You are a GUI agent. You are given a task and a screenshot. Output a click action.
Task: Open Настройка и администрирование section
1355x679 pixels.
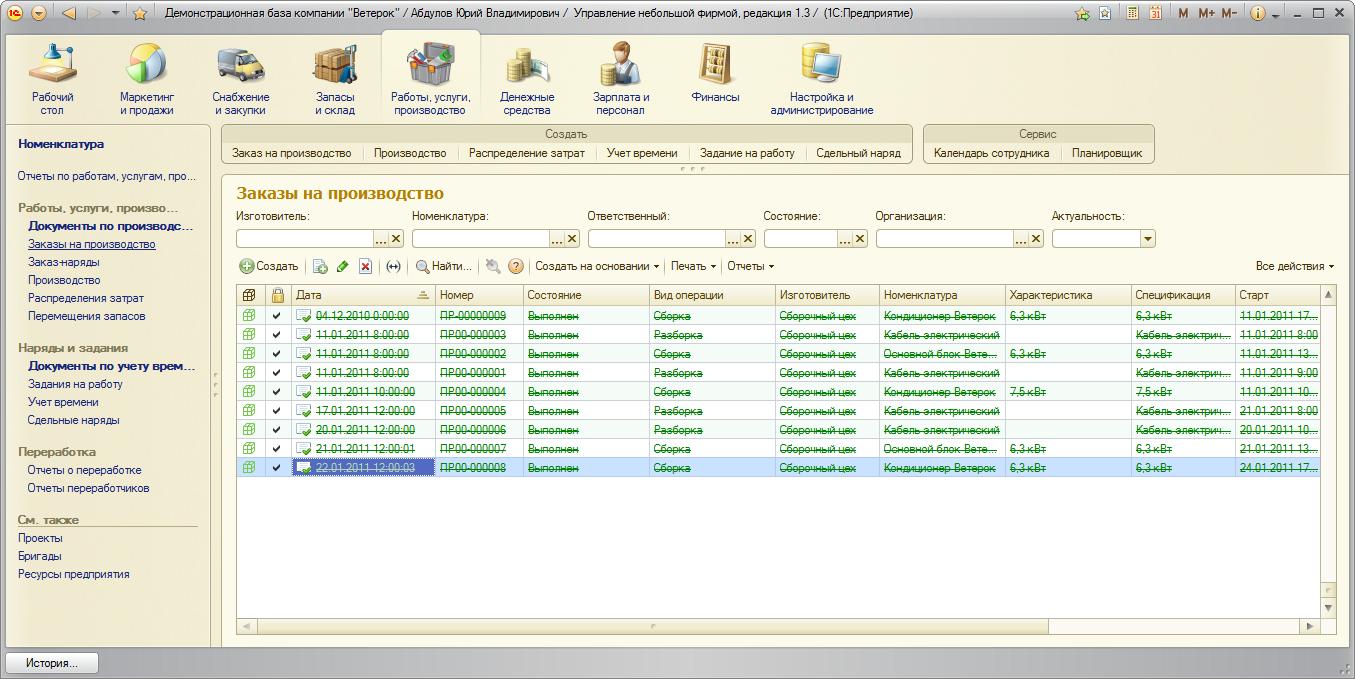tap(822, 80)
